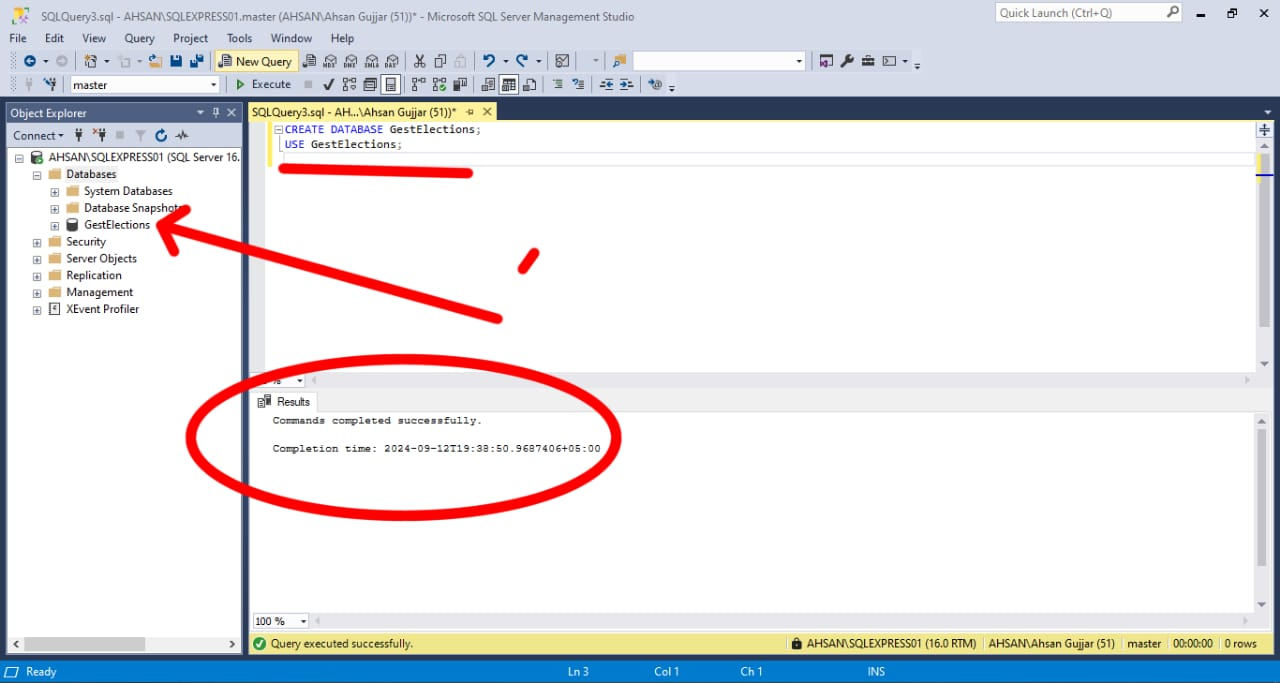The image size is (1280, 683).
Task: Click Auto Hide pin on Object Explorer
Action: click(x=216, y=113)
